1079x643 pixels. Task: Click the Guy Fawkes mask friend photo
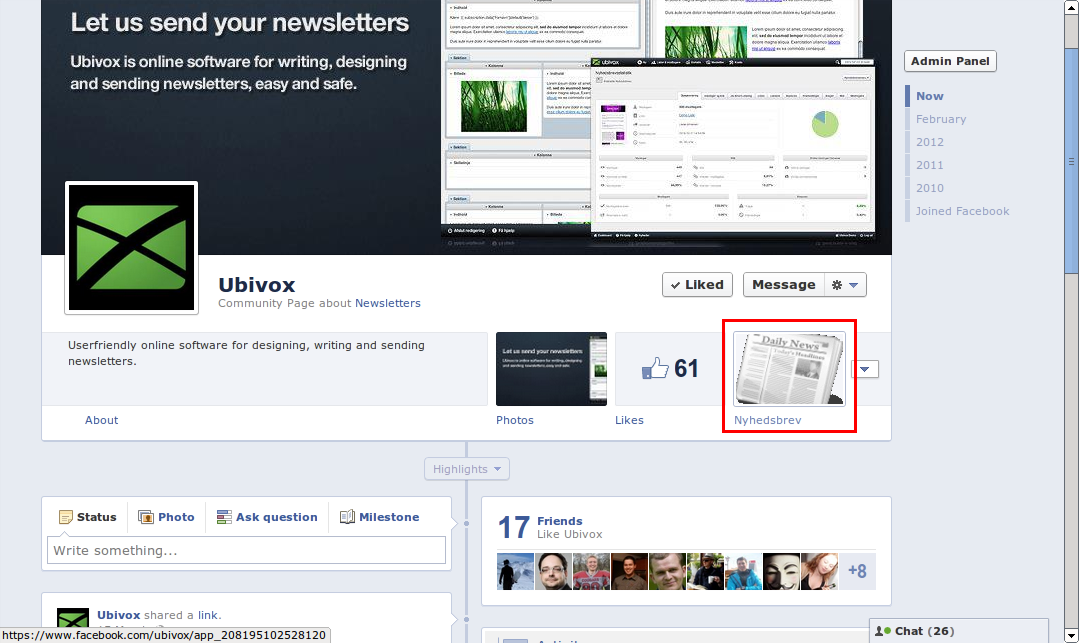[x=781, y=571]
